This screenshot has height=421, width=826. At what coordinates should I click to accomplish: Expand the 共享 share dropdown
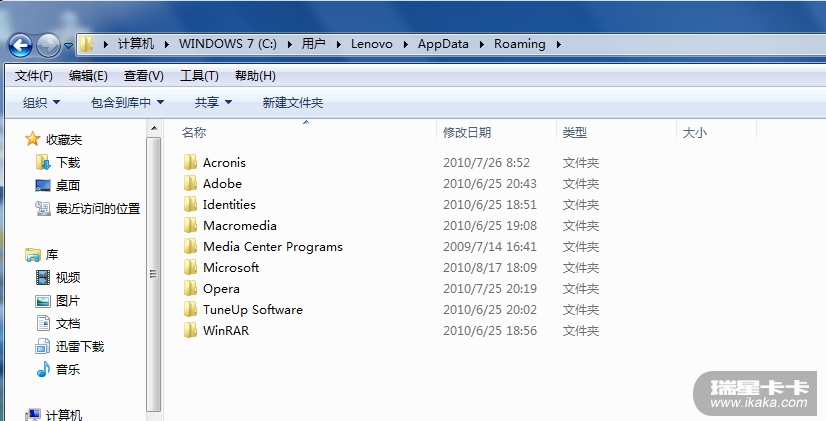tap(213, 103)
